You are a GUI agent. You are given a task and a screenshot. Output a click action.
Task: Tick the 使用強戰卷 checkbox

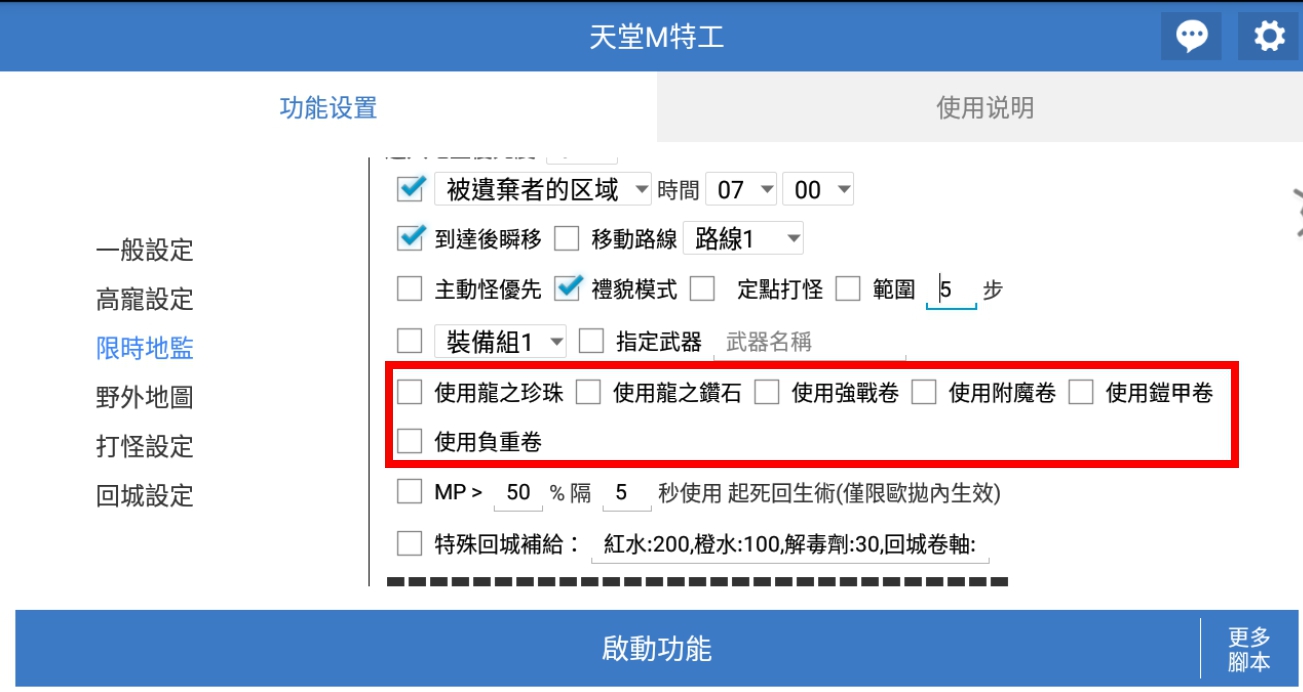(x=767, y=393)
